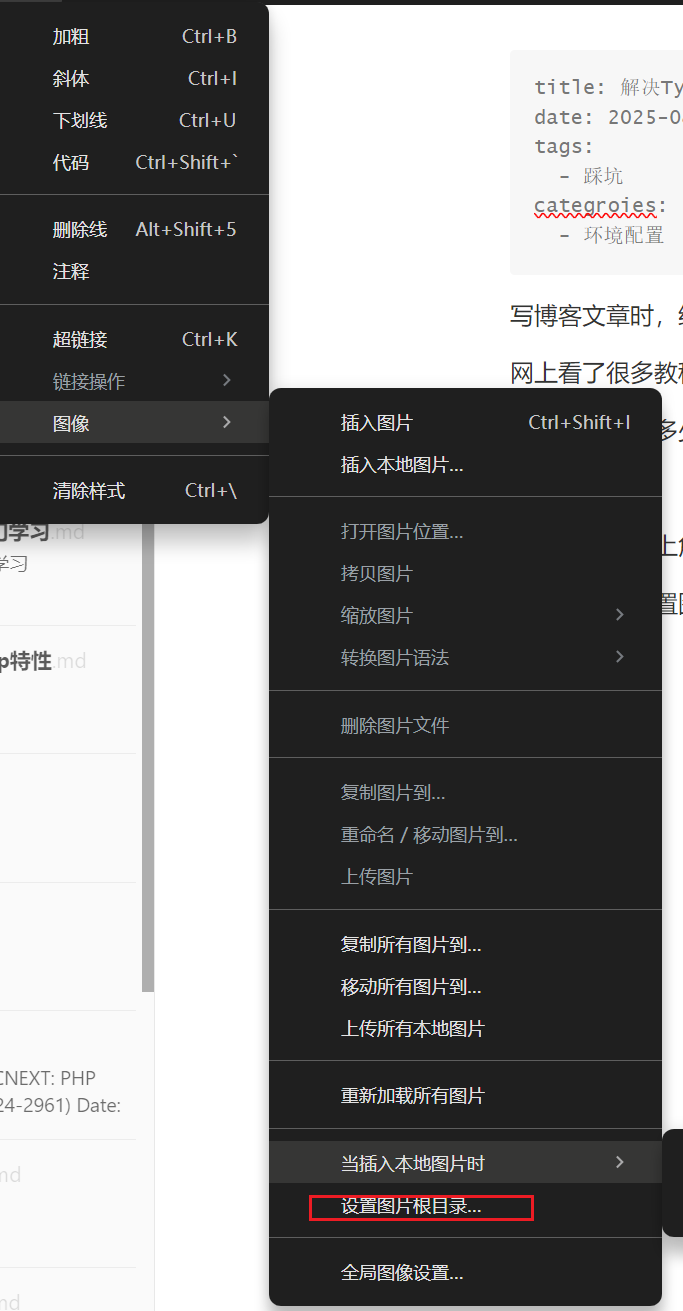The width and height of the screenshot is (683, 1311).
Task: Select the 注释 comment menu item
Action: (x=71, y=272)
